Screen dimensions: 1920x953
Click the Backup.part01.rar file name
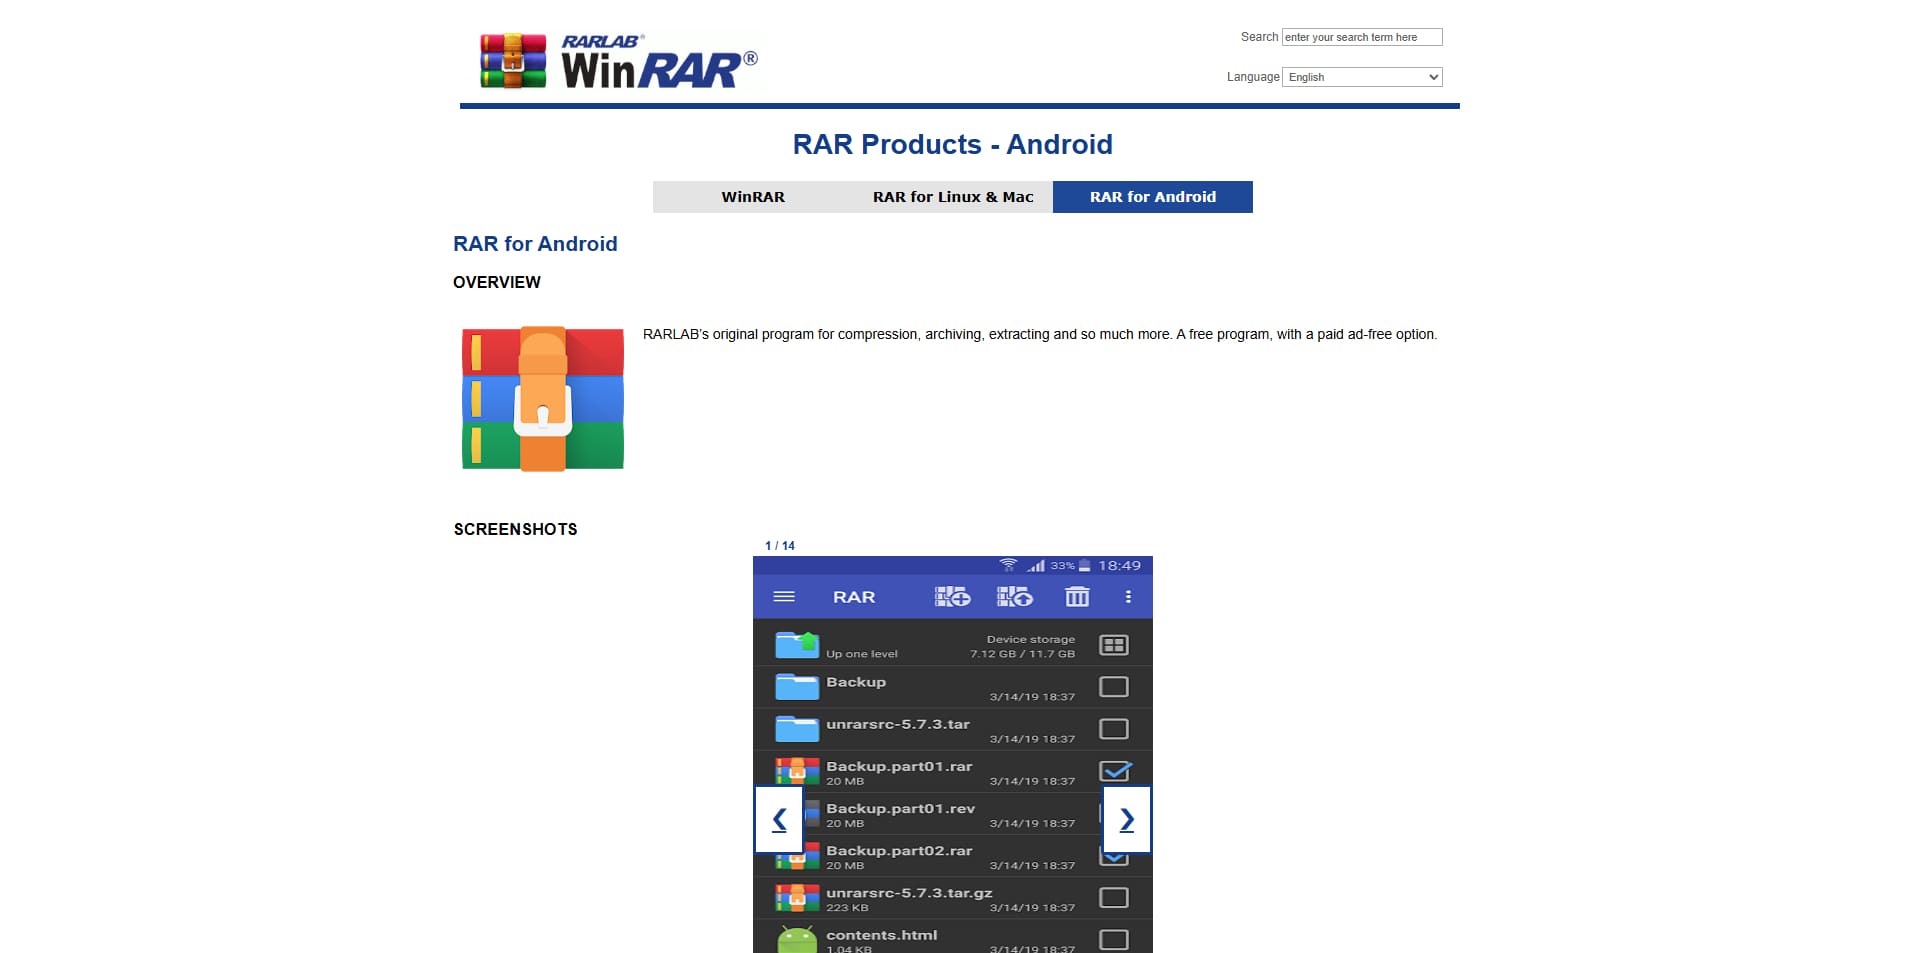coord(899,766)
